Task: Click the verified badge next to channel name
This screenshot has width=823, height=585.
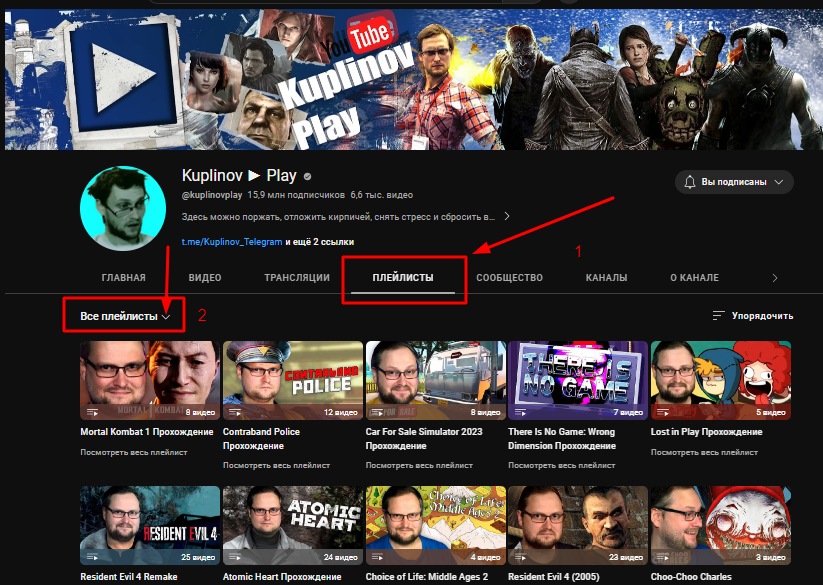Action: coord(308,177)
